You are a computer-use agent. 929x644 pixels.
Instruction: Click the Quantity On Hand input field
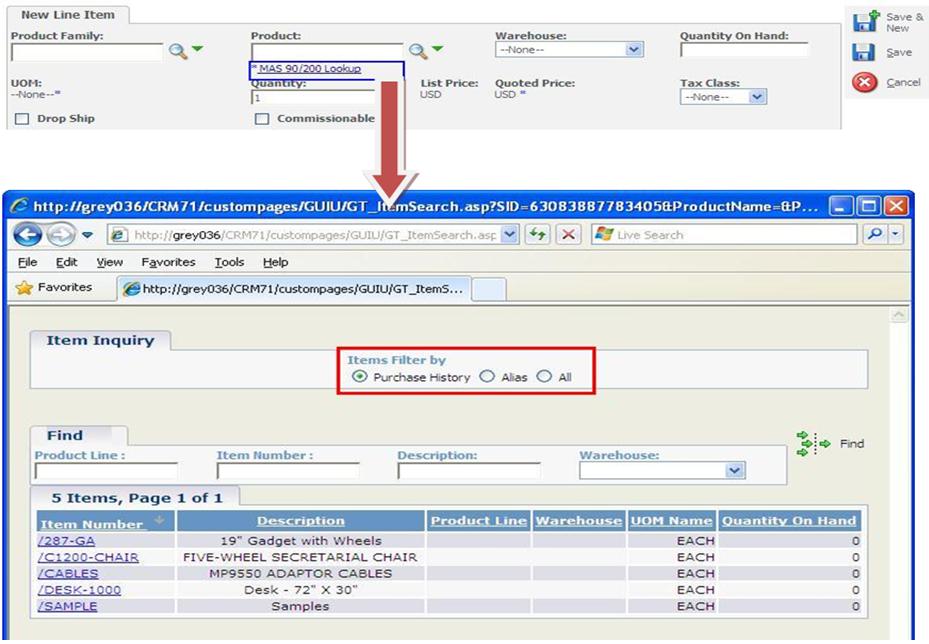[x=744, y=50]
